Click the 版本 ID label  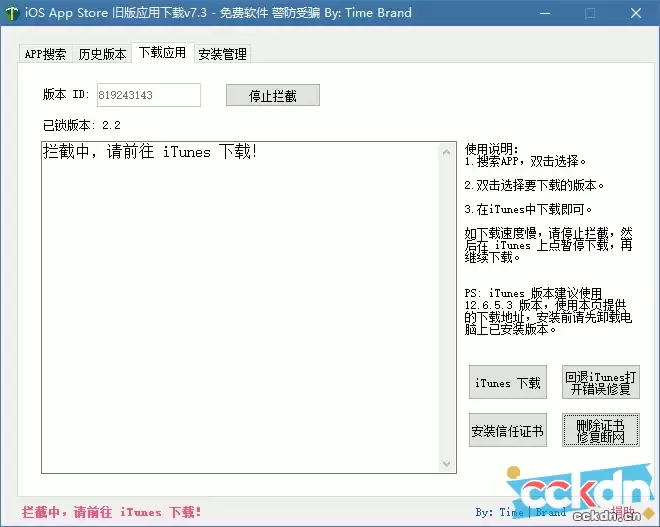coord(66,94)
